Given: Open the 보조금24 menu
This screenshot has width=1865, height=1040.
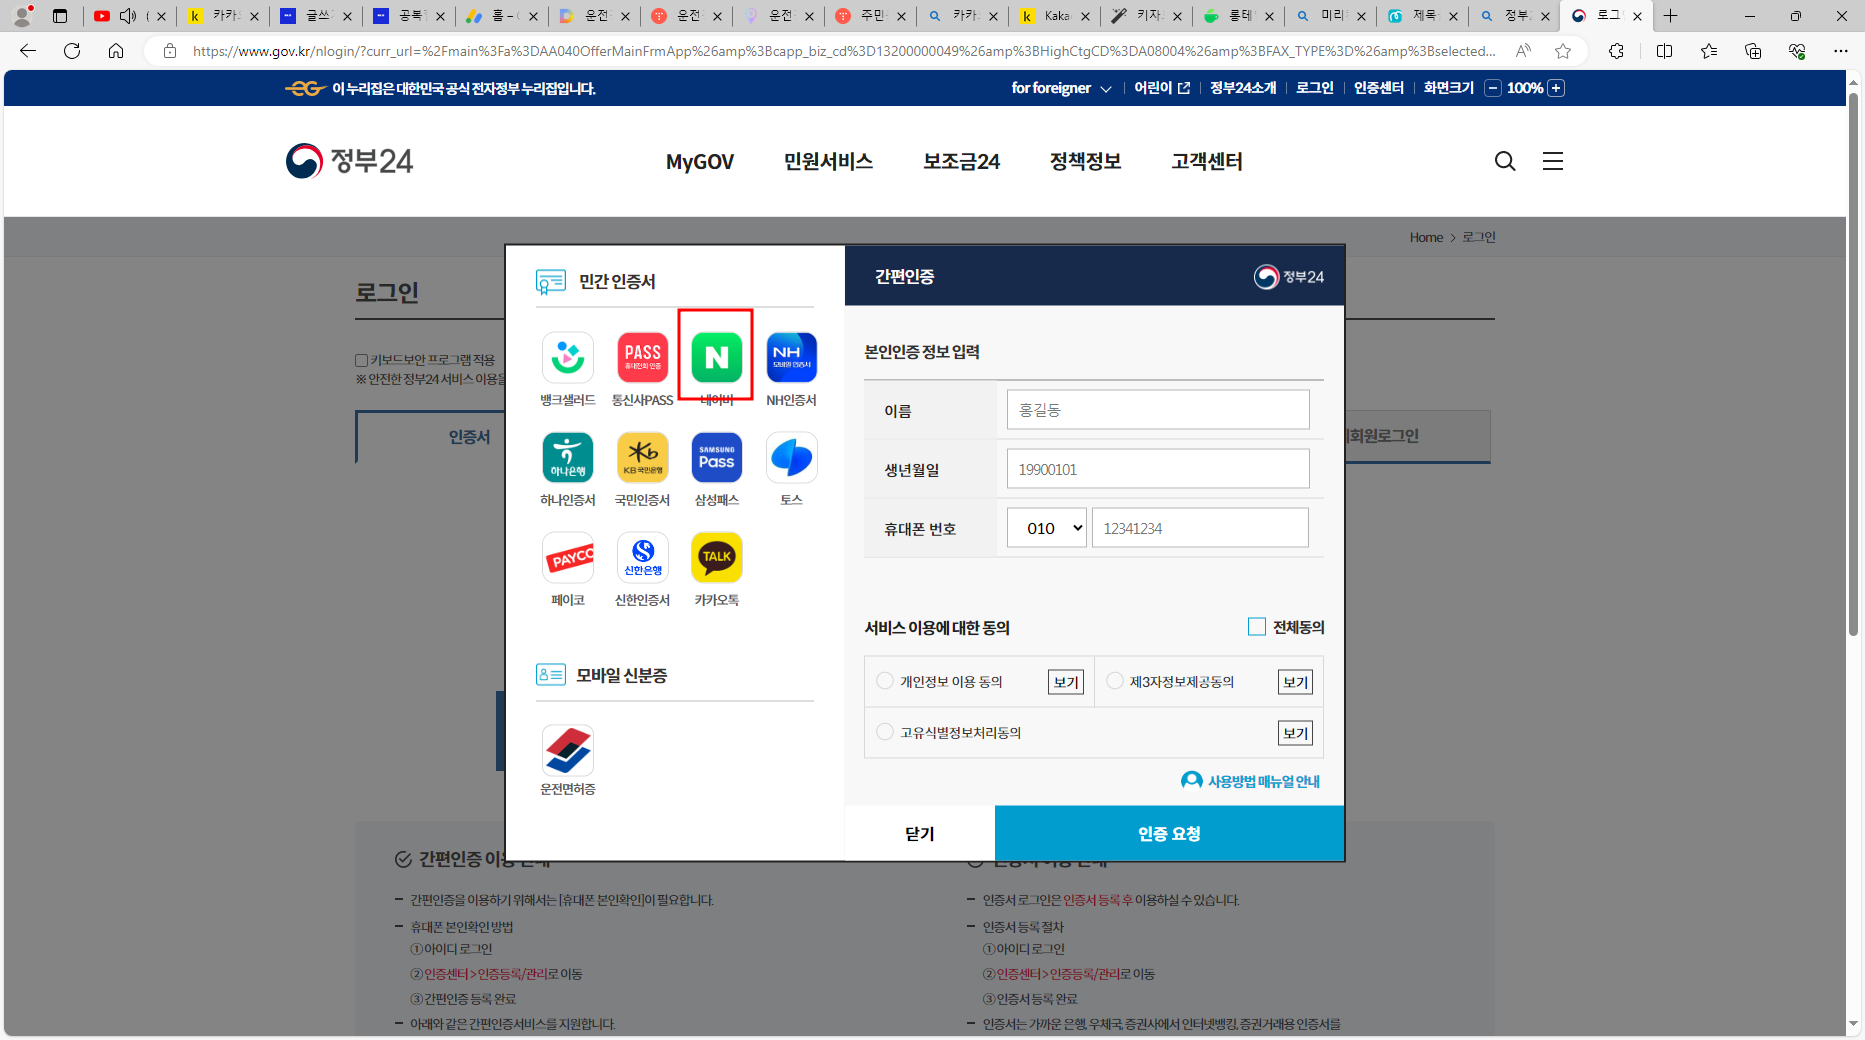Looking at the screenshot, I should click(961, 161).
